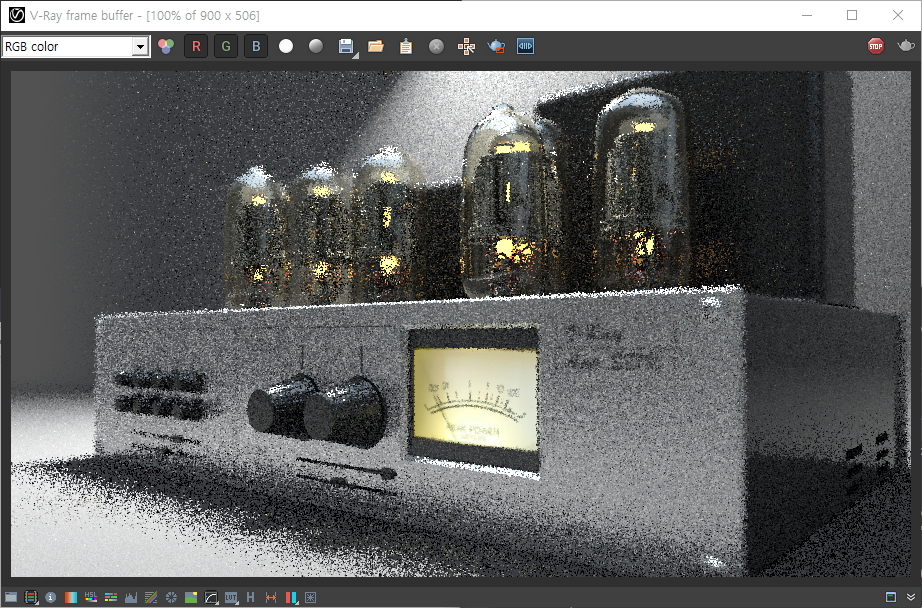The height and width of the screenshot is (608, 922).
Task: Show pixel information from the status bar
Action: tap(51, 598)
